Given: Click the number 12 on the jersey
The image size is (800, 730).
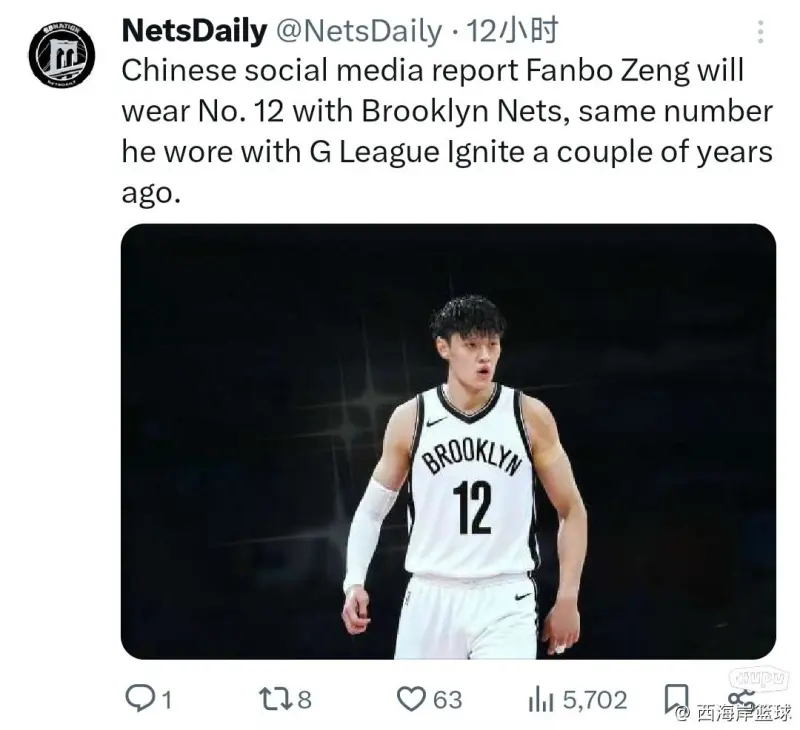Looking at the screenshot, I should tap(472, 508).
